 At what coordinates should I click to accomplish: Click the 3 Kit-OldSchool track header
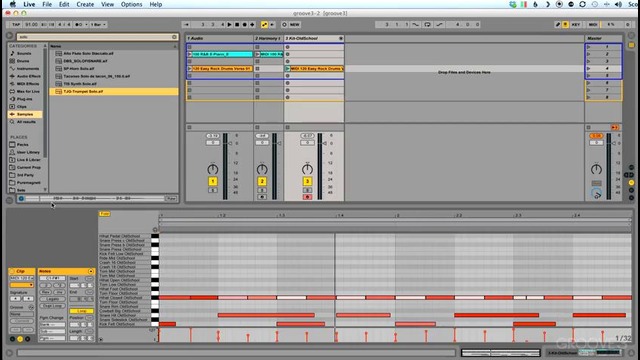tap(313, 38)
